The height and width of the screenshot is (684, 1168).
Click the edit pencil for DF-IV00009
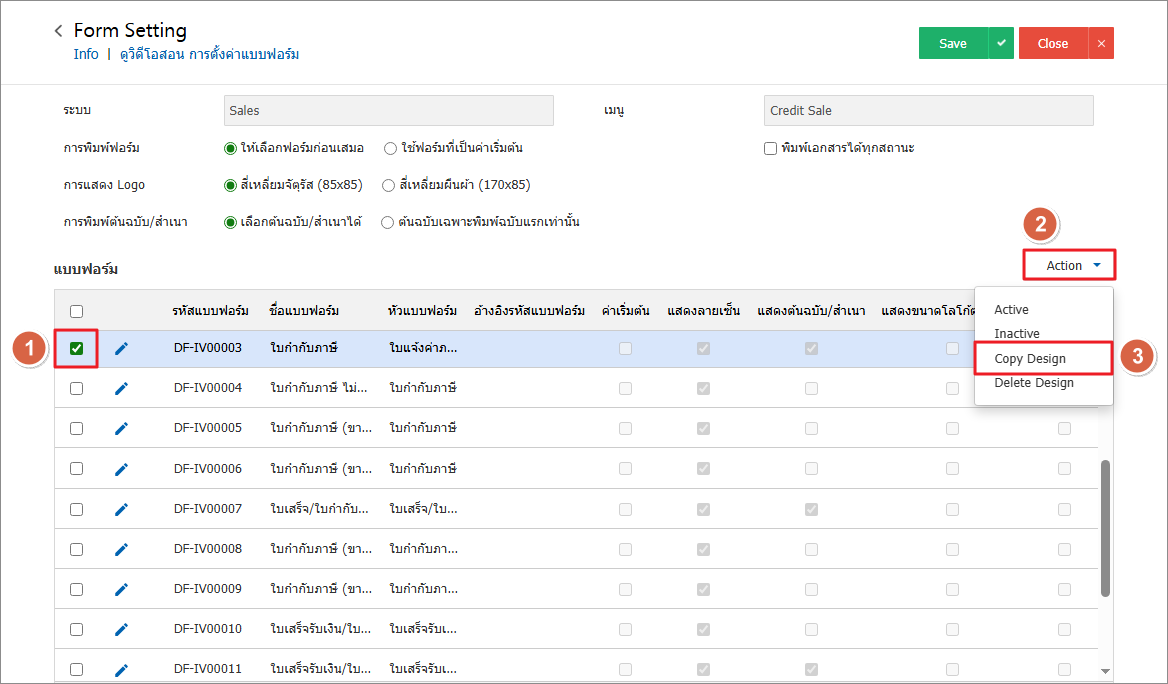[x=122, y=589]
